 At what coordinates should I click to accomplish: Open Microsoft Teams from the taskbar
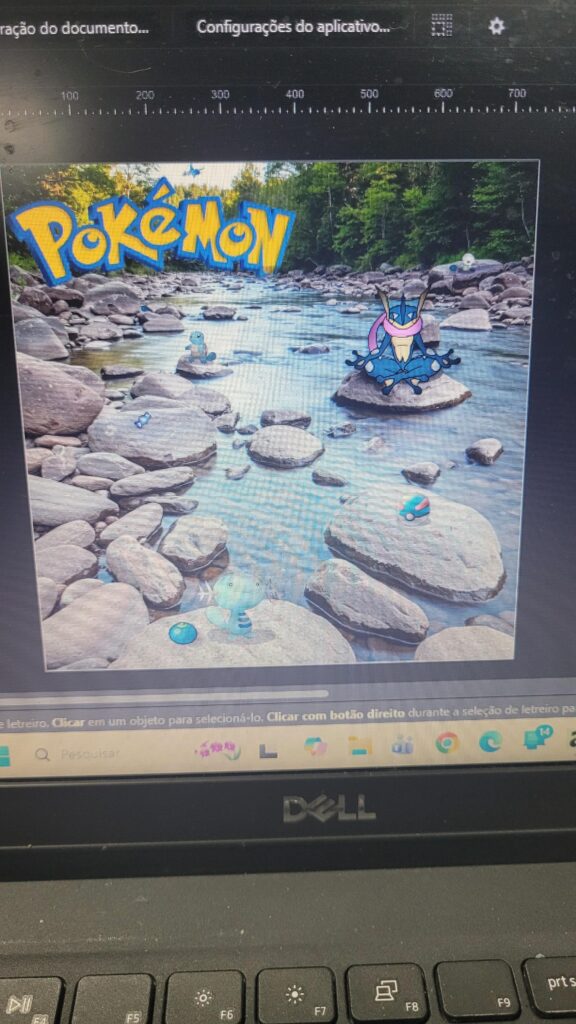pos(403,744)
